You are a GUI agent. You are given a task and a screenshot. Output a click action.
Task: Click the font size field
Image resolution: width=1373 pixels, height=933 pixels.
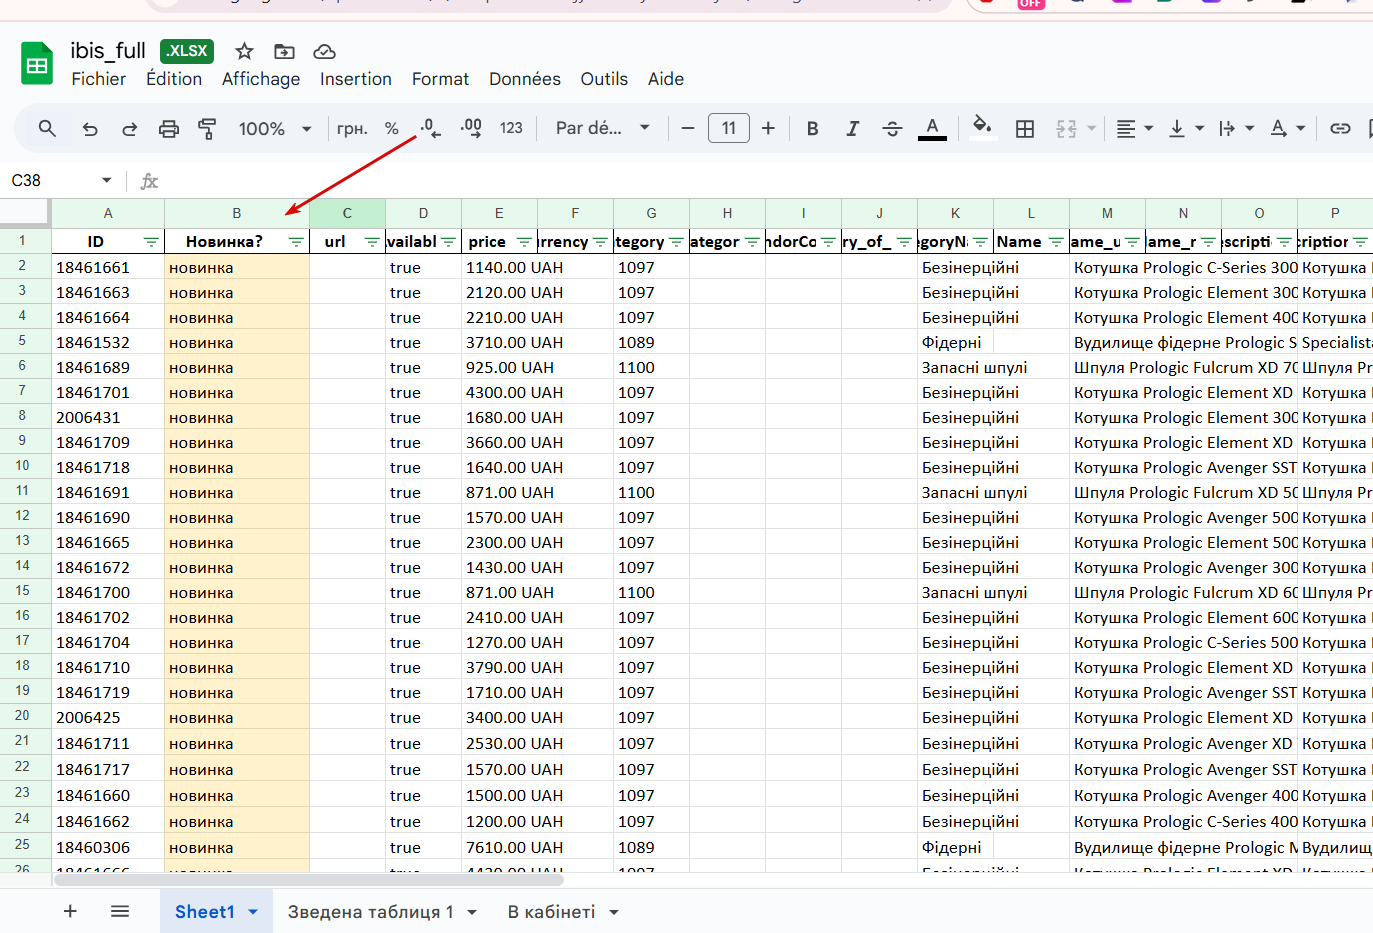(x=729, y=128)
